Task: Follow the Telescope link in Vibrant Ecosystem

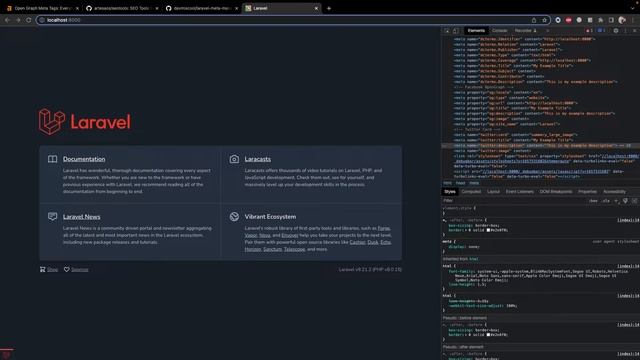Action: point(294,249)
